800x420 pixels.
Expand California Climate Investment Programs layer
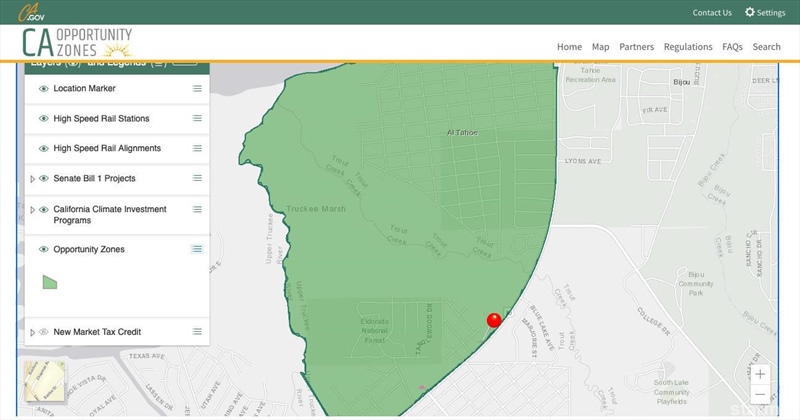32,210
